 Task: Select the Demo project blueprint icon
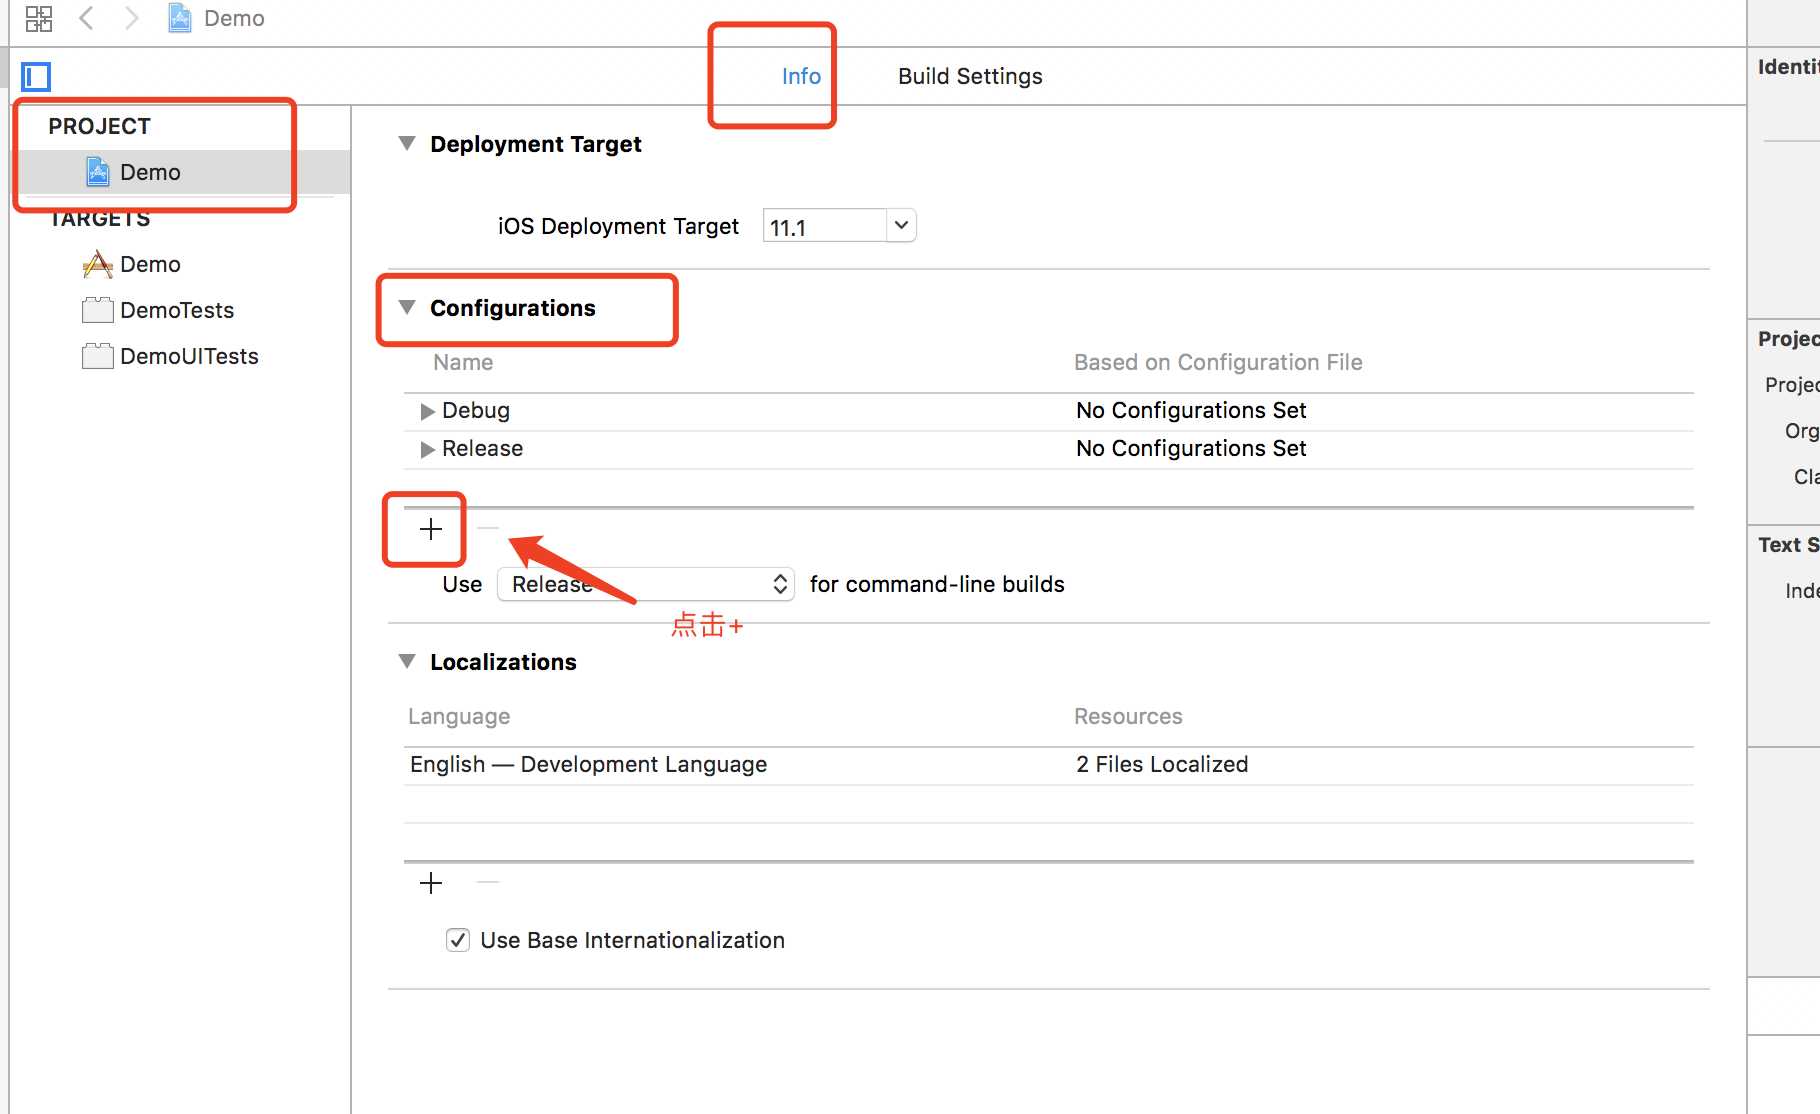(97, 172)
